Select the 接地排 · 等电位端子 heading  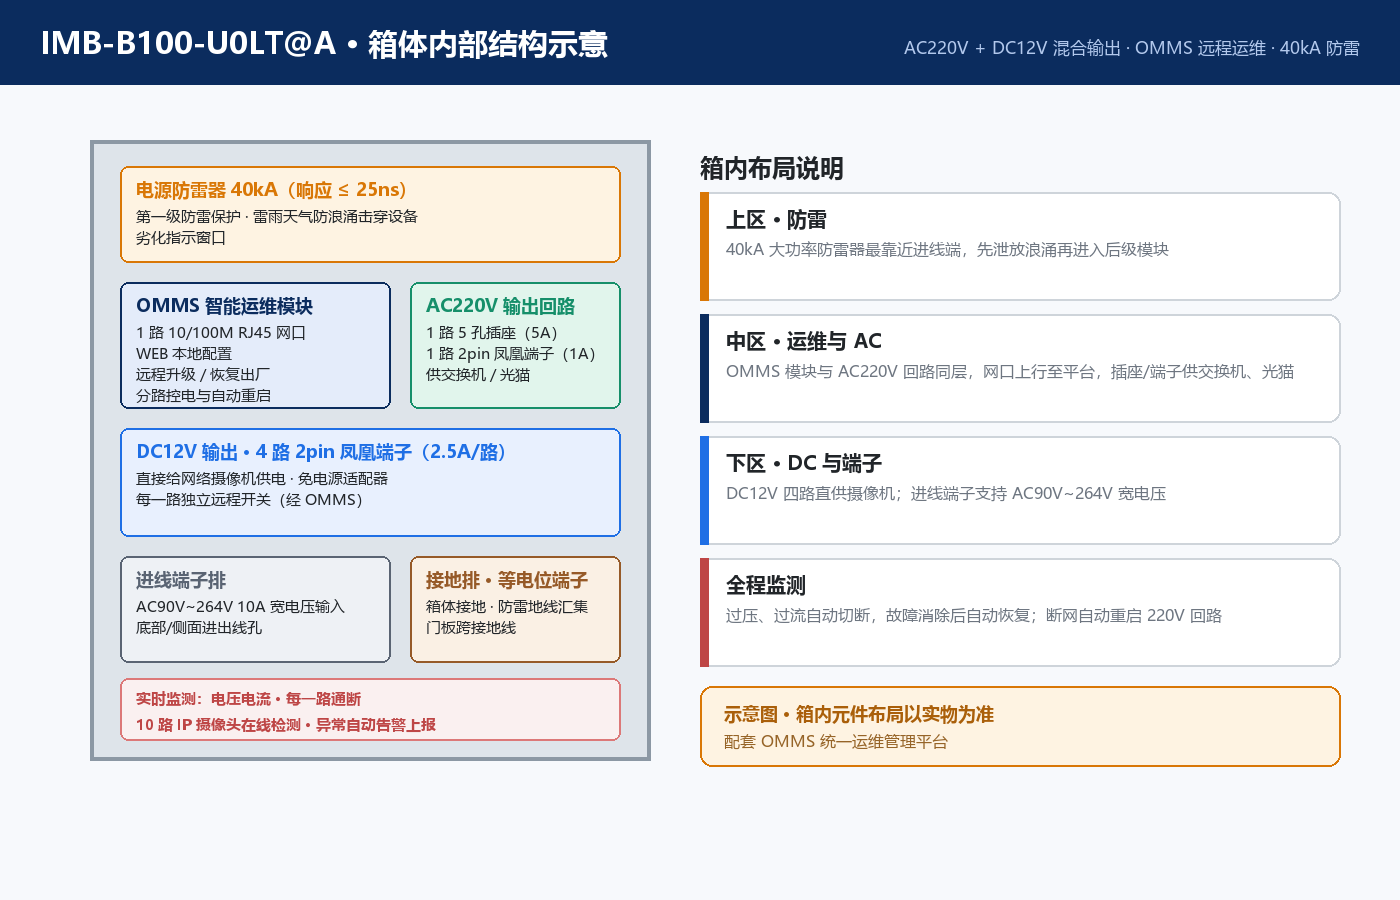point(507,580)
